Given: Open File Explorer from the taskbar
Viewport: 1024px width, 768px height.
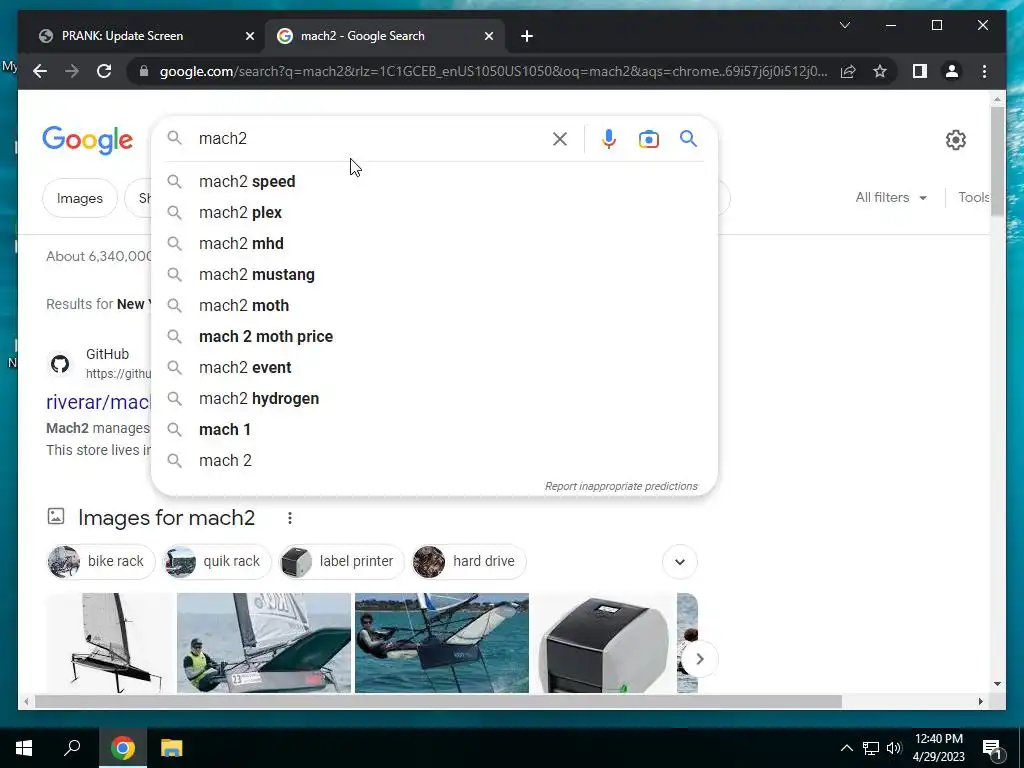Looking at the screenshot, I should click(x=172, y=748).
